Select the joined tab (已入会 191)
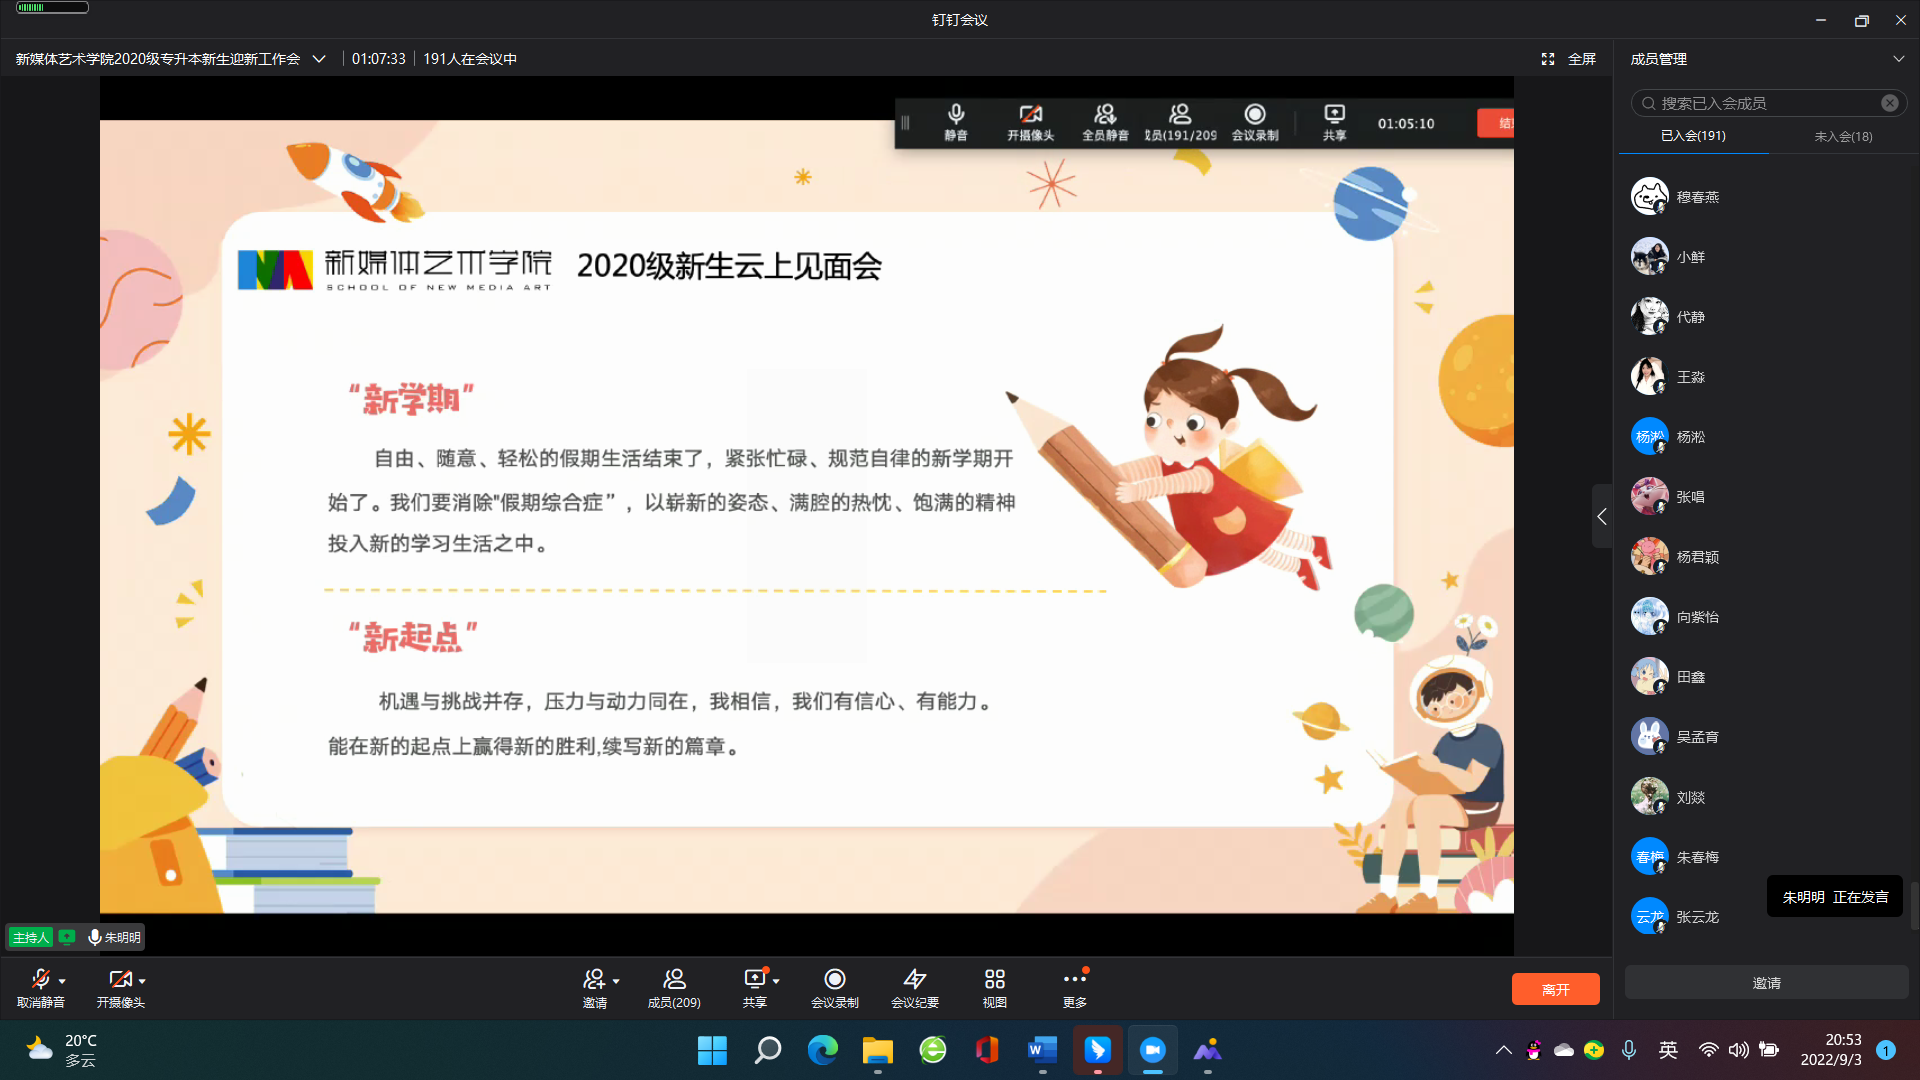Image resolution: width=1920 pixels, height=1080 pixels. 1693,136
